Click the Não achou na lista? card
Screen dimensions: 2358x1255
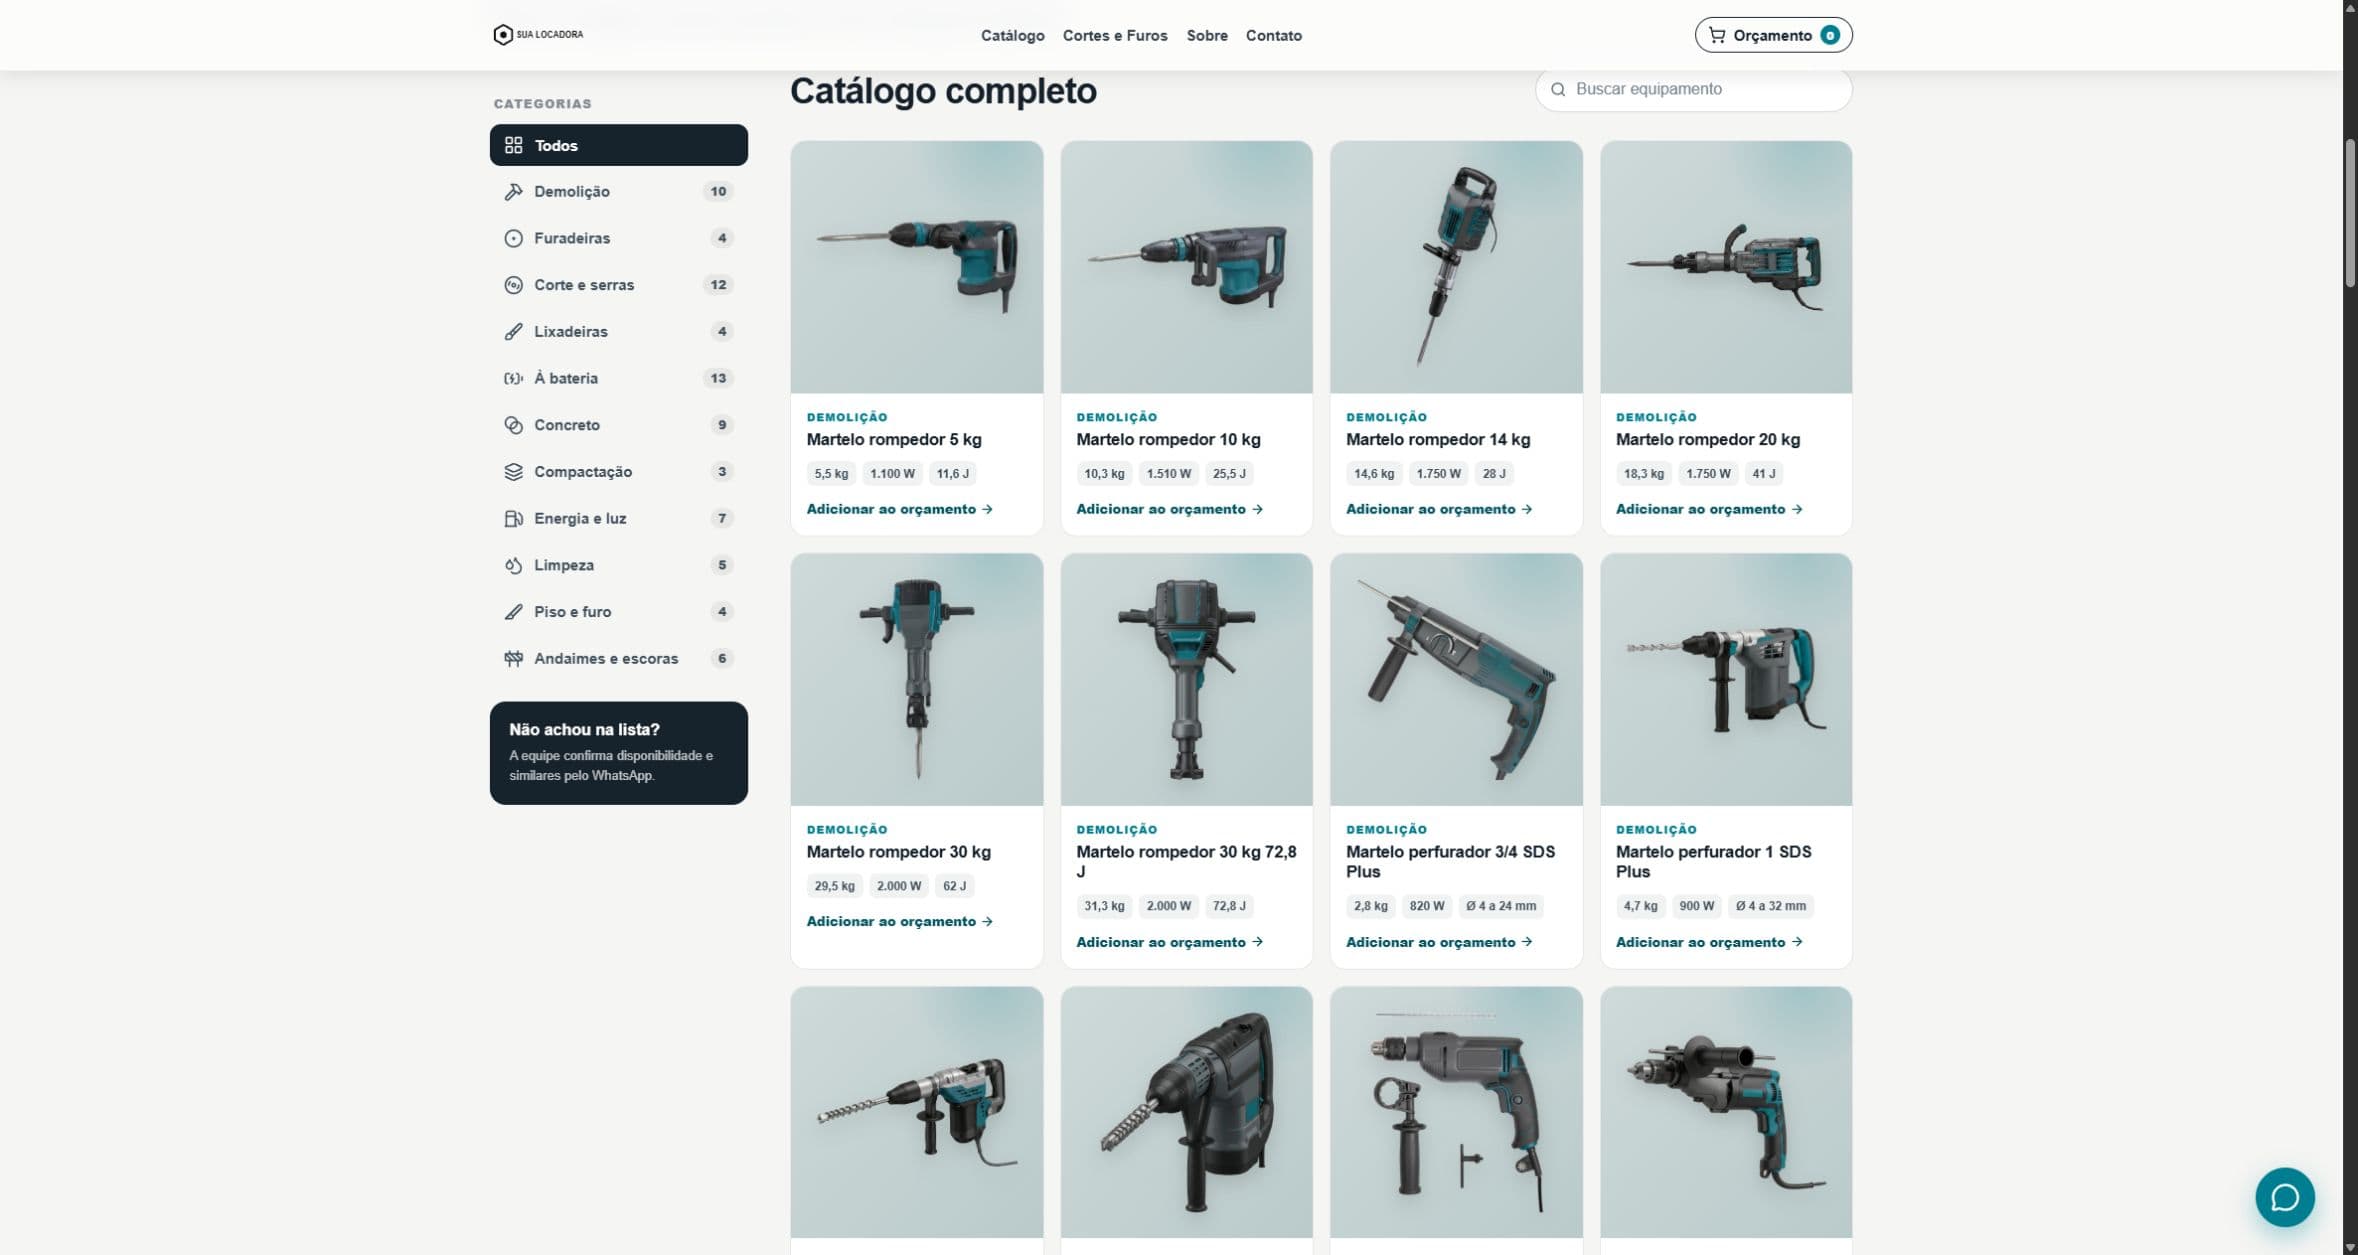click(x=618, y=752)
